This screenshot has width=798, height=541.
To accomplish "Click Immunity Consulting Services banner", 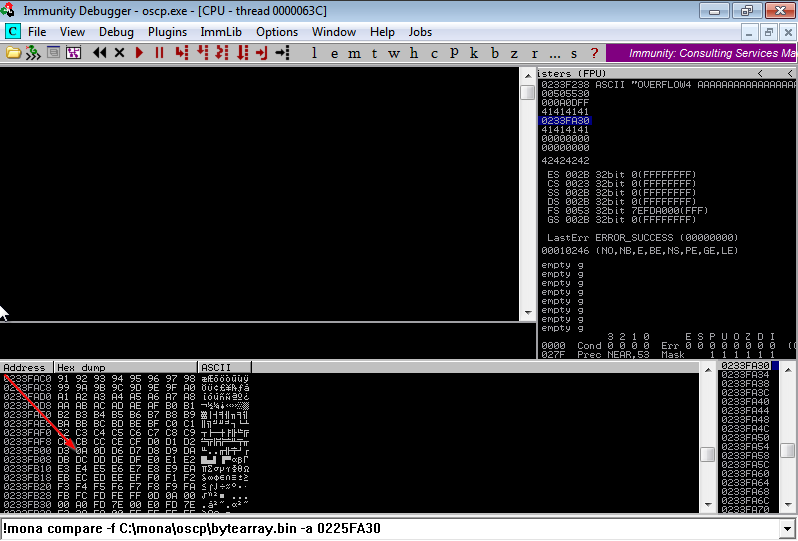I will 702,53.
